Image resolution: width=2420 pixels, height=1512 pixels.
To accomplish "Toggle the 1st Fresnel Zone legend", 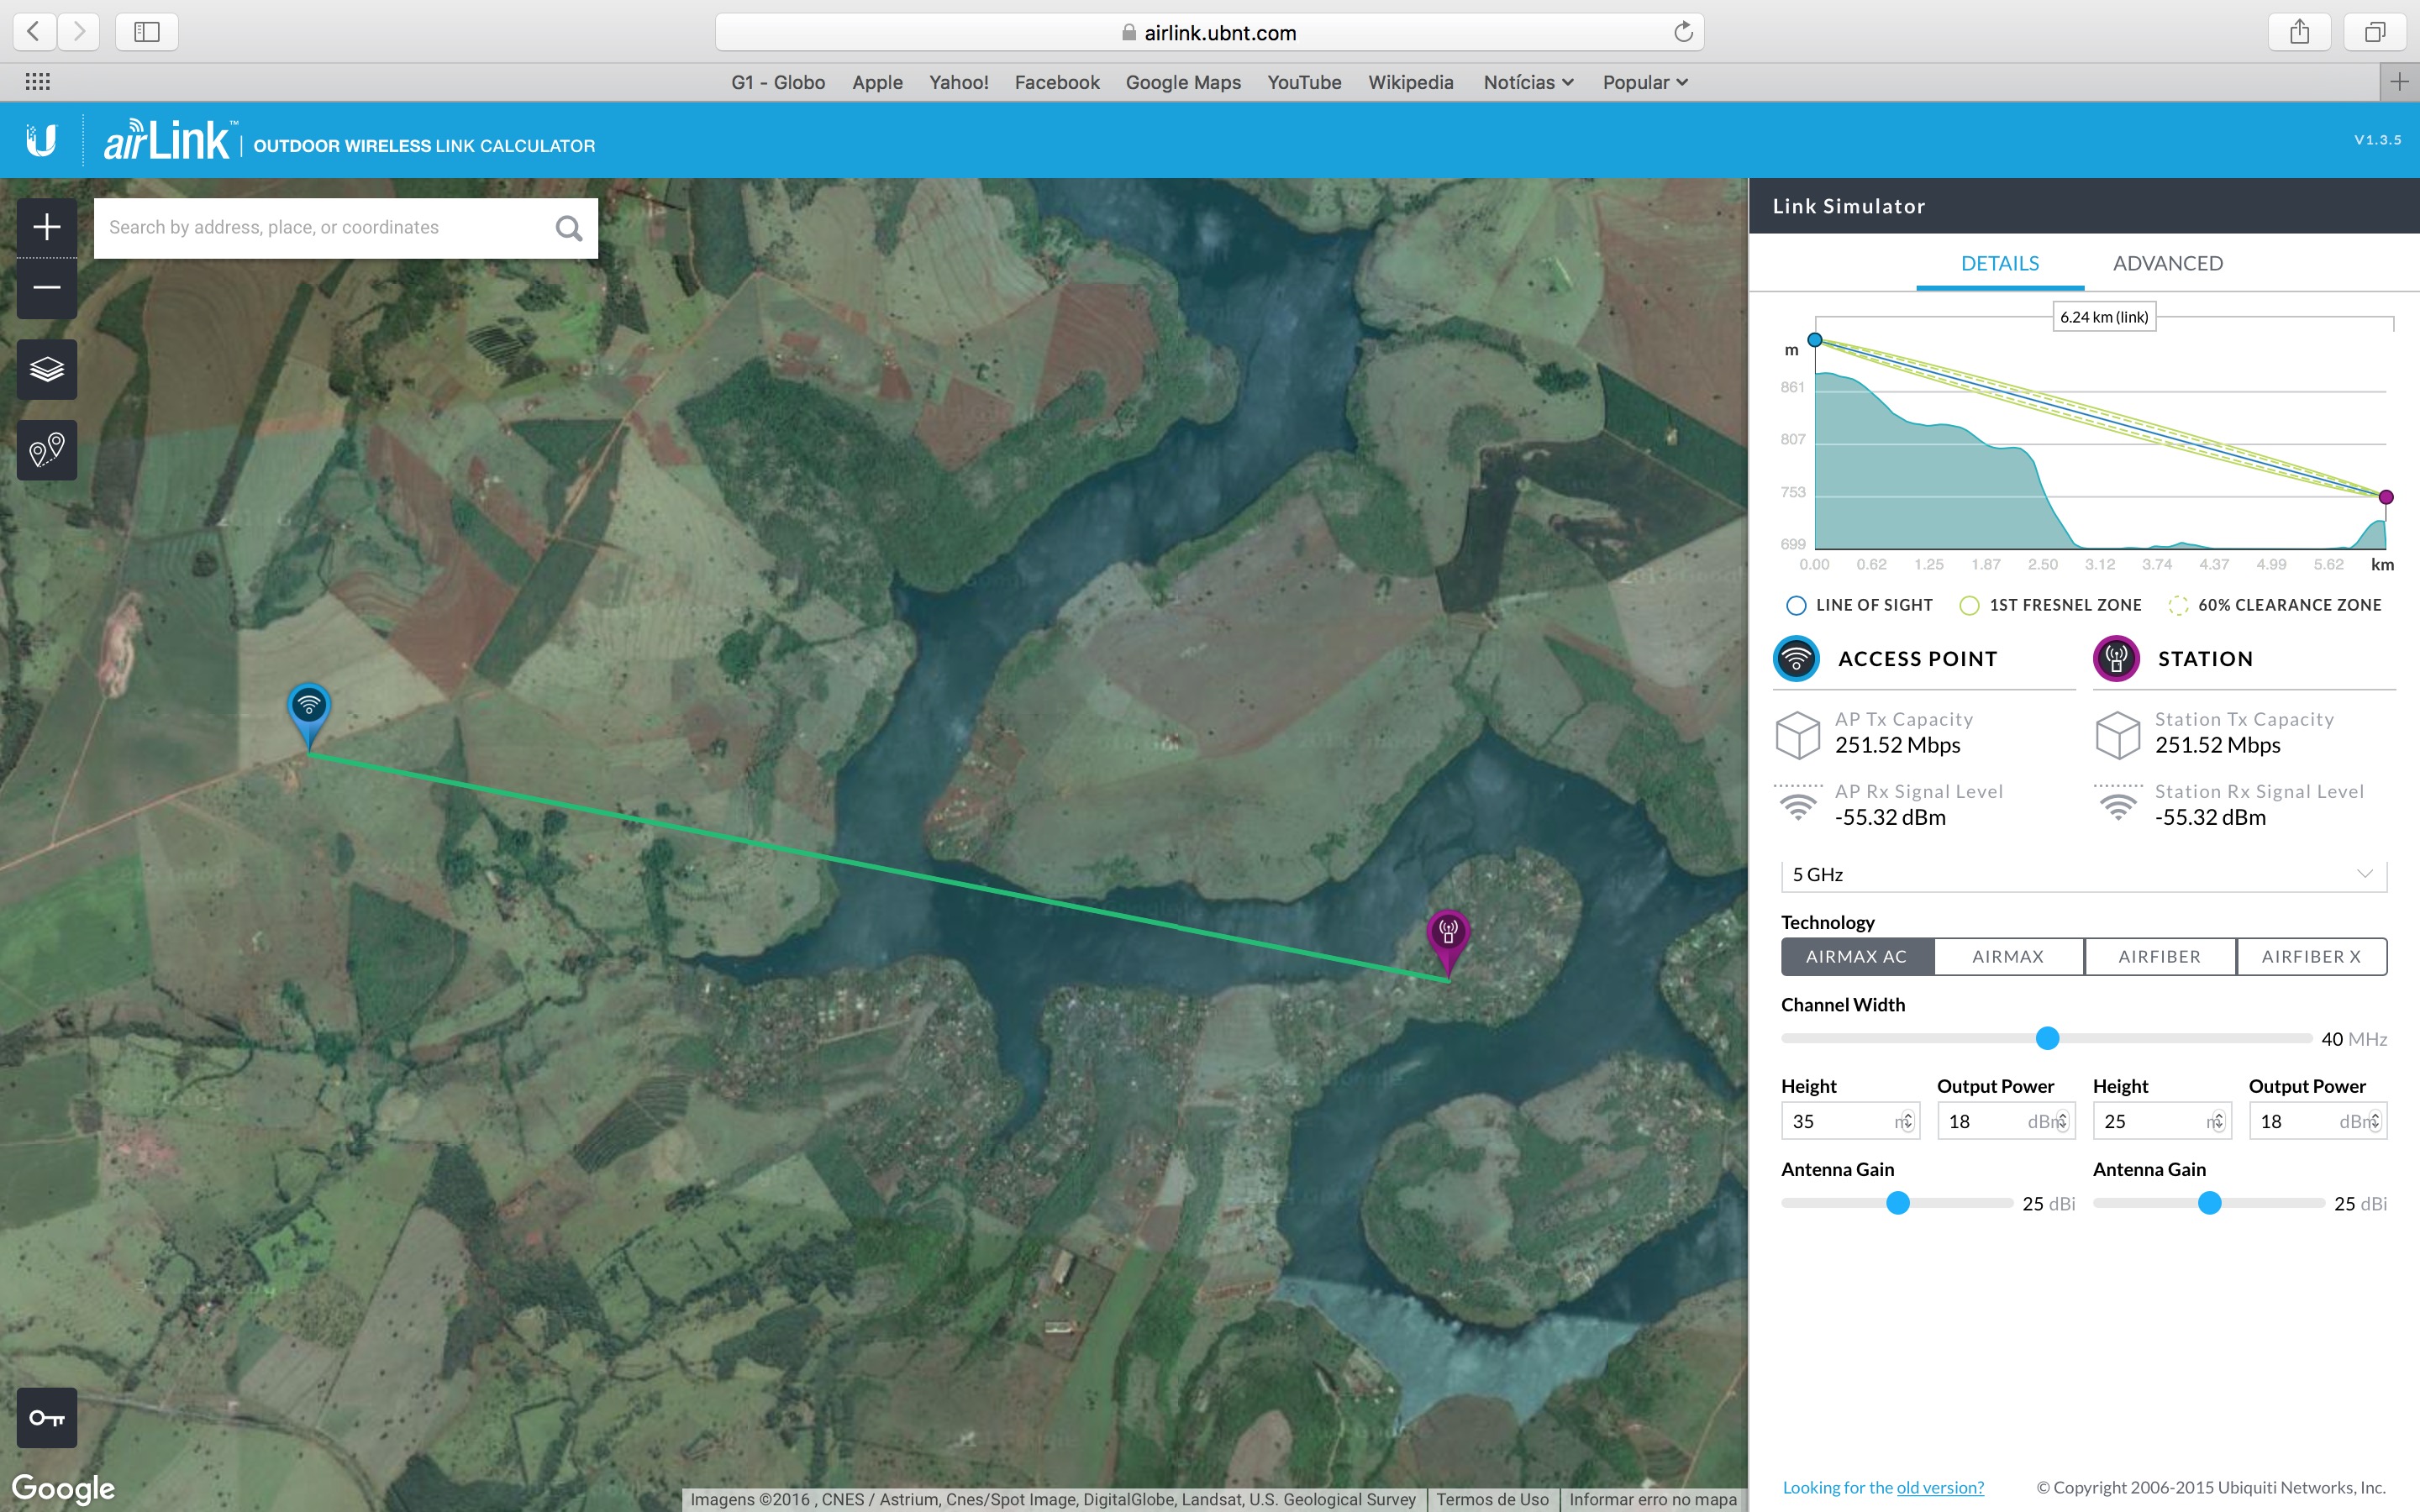I will click(x=2050, y=605).
